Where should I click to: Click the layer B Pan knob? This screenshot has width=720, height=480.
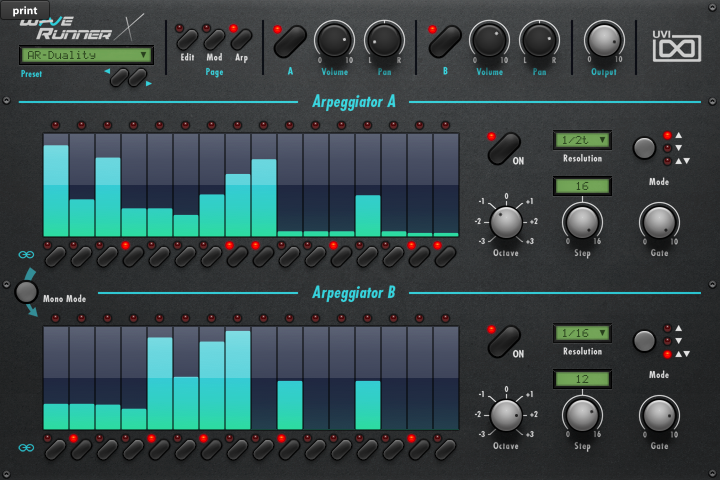tap(539, 41)
